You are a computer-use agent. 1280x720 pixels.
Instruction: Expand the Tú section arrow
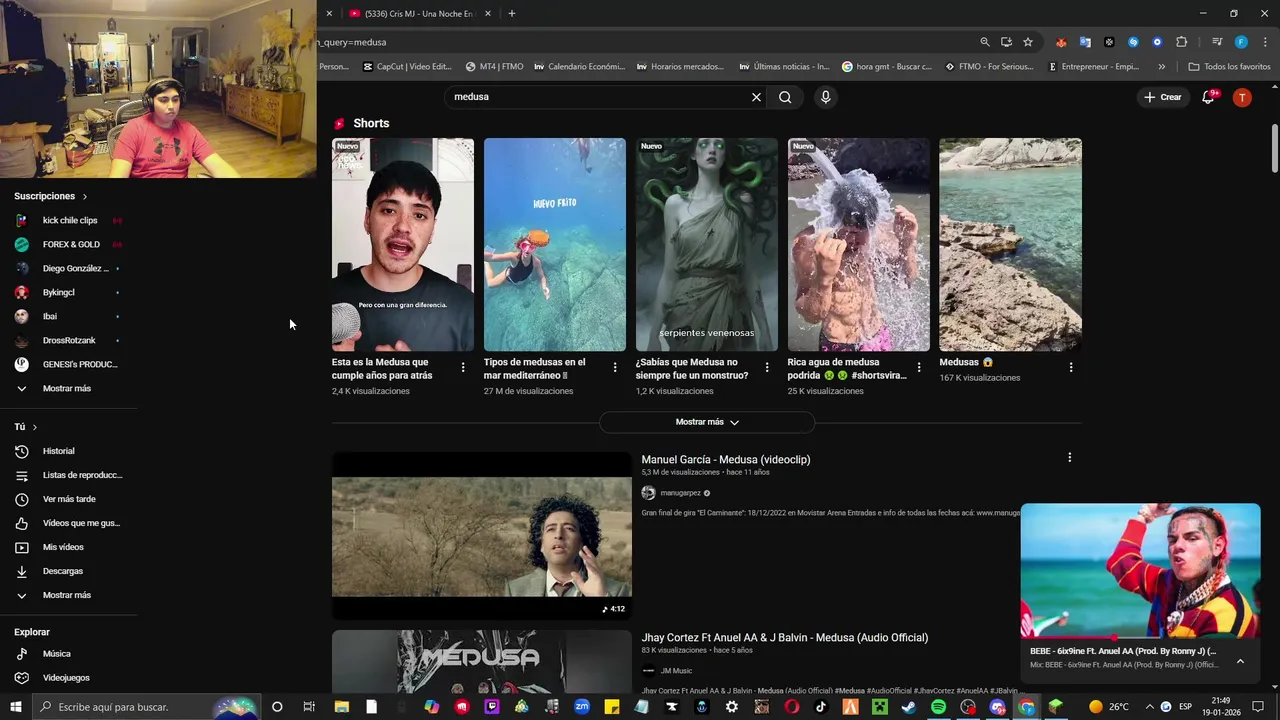34,427
